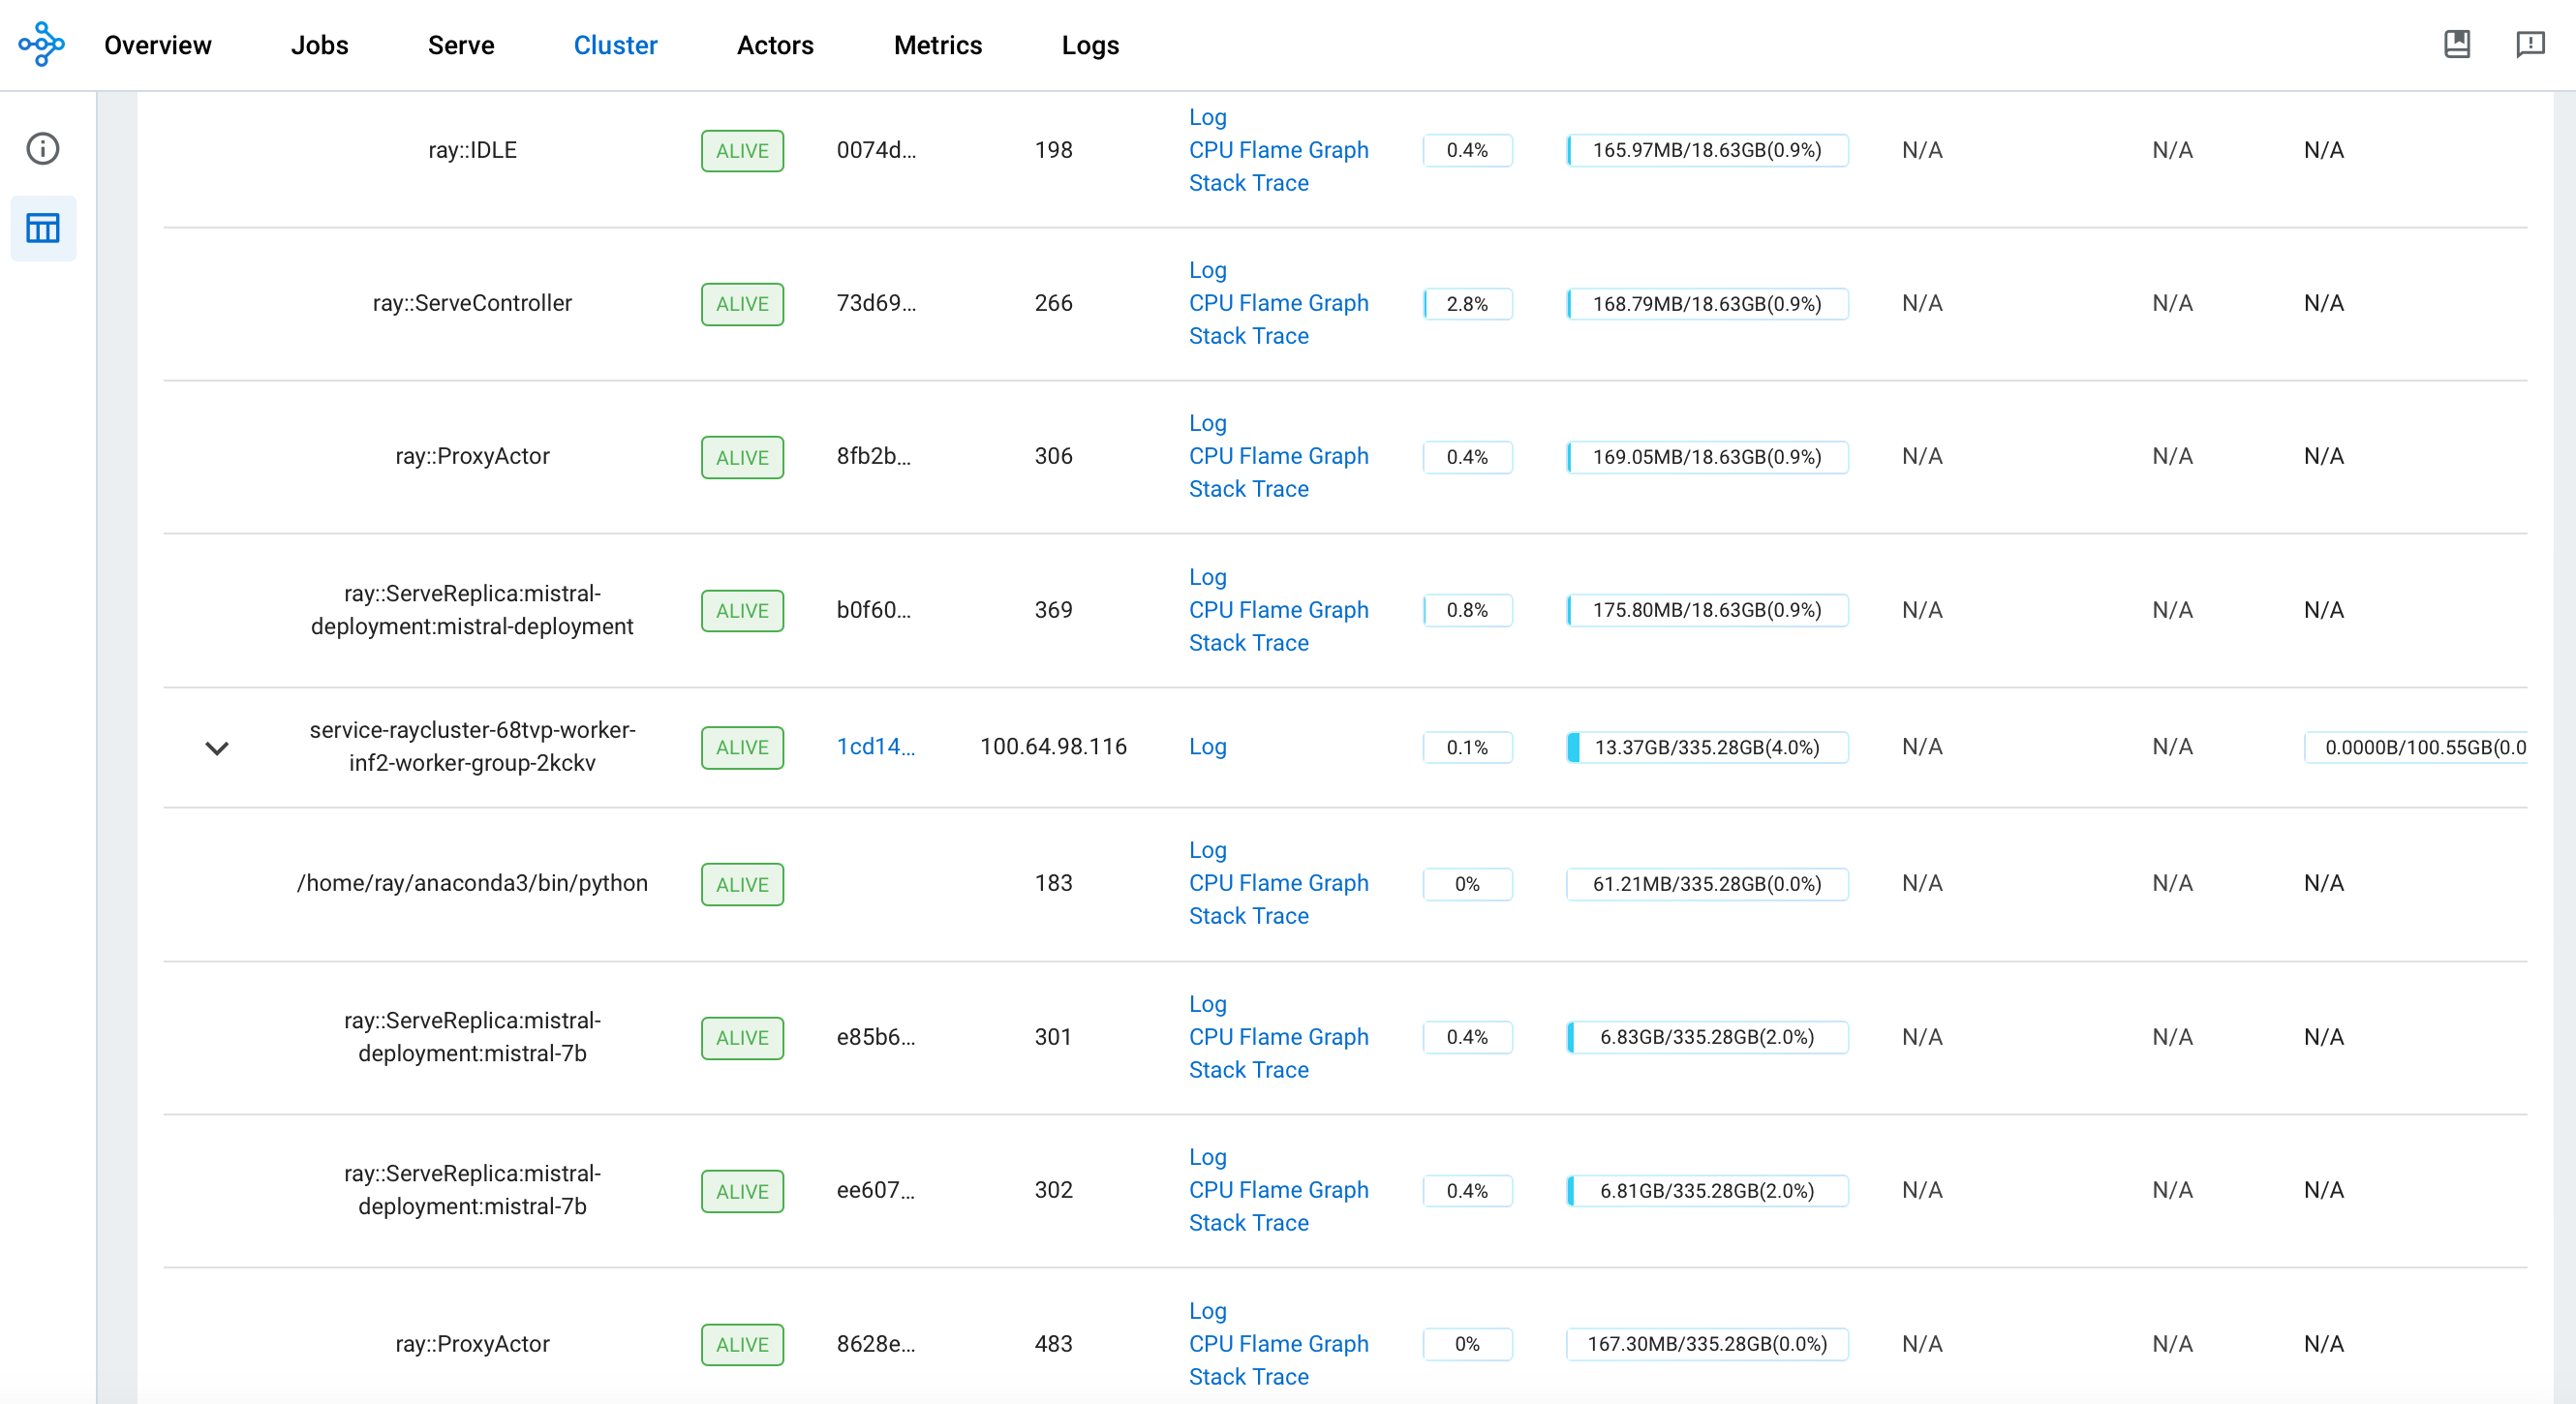Click worker ID ee607...

pyautogui.click(x=876, y=1190)
